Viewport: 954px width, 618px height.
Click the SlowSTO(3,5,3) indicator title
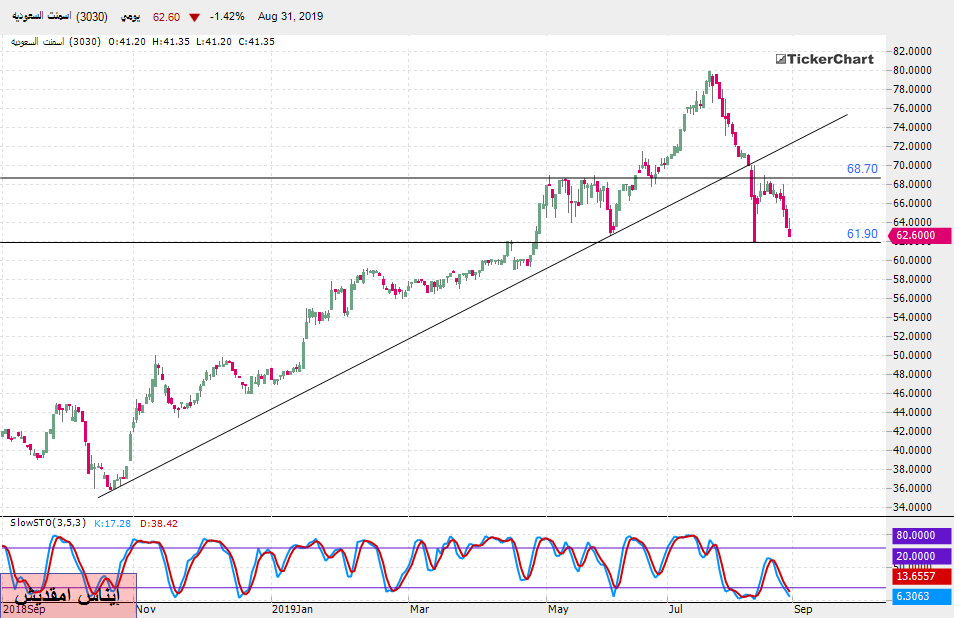47,523
